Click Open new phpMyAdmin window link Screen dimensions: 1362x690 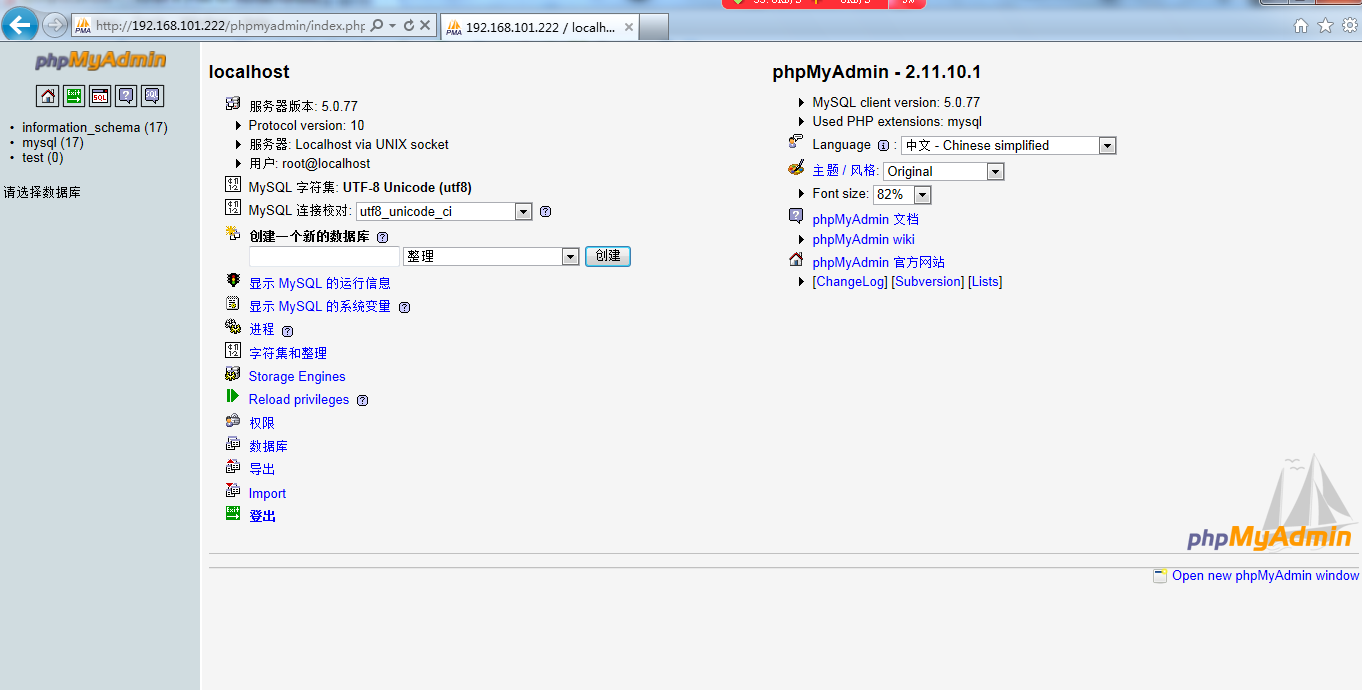click(1265, 575)
